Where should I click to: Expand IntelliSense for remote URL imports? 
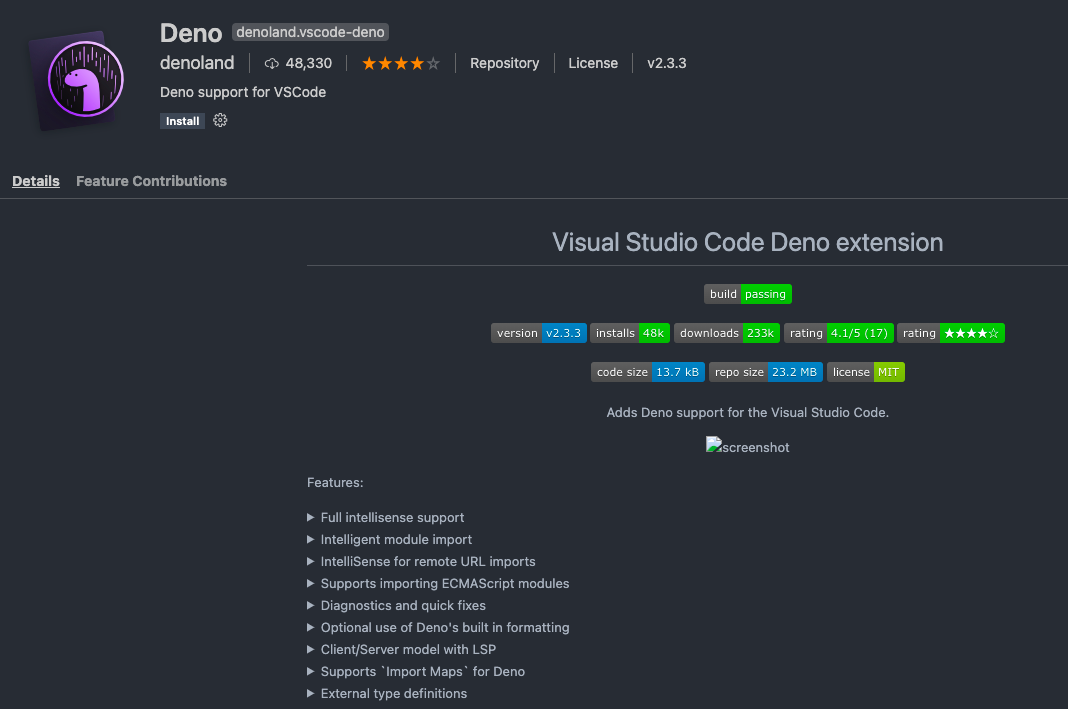pyautogui.click(x=421, y=561)
